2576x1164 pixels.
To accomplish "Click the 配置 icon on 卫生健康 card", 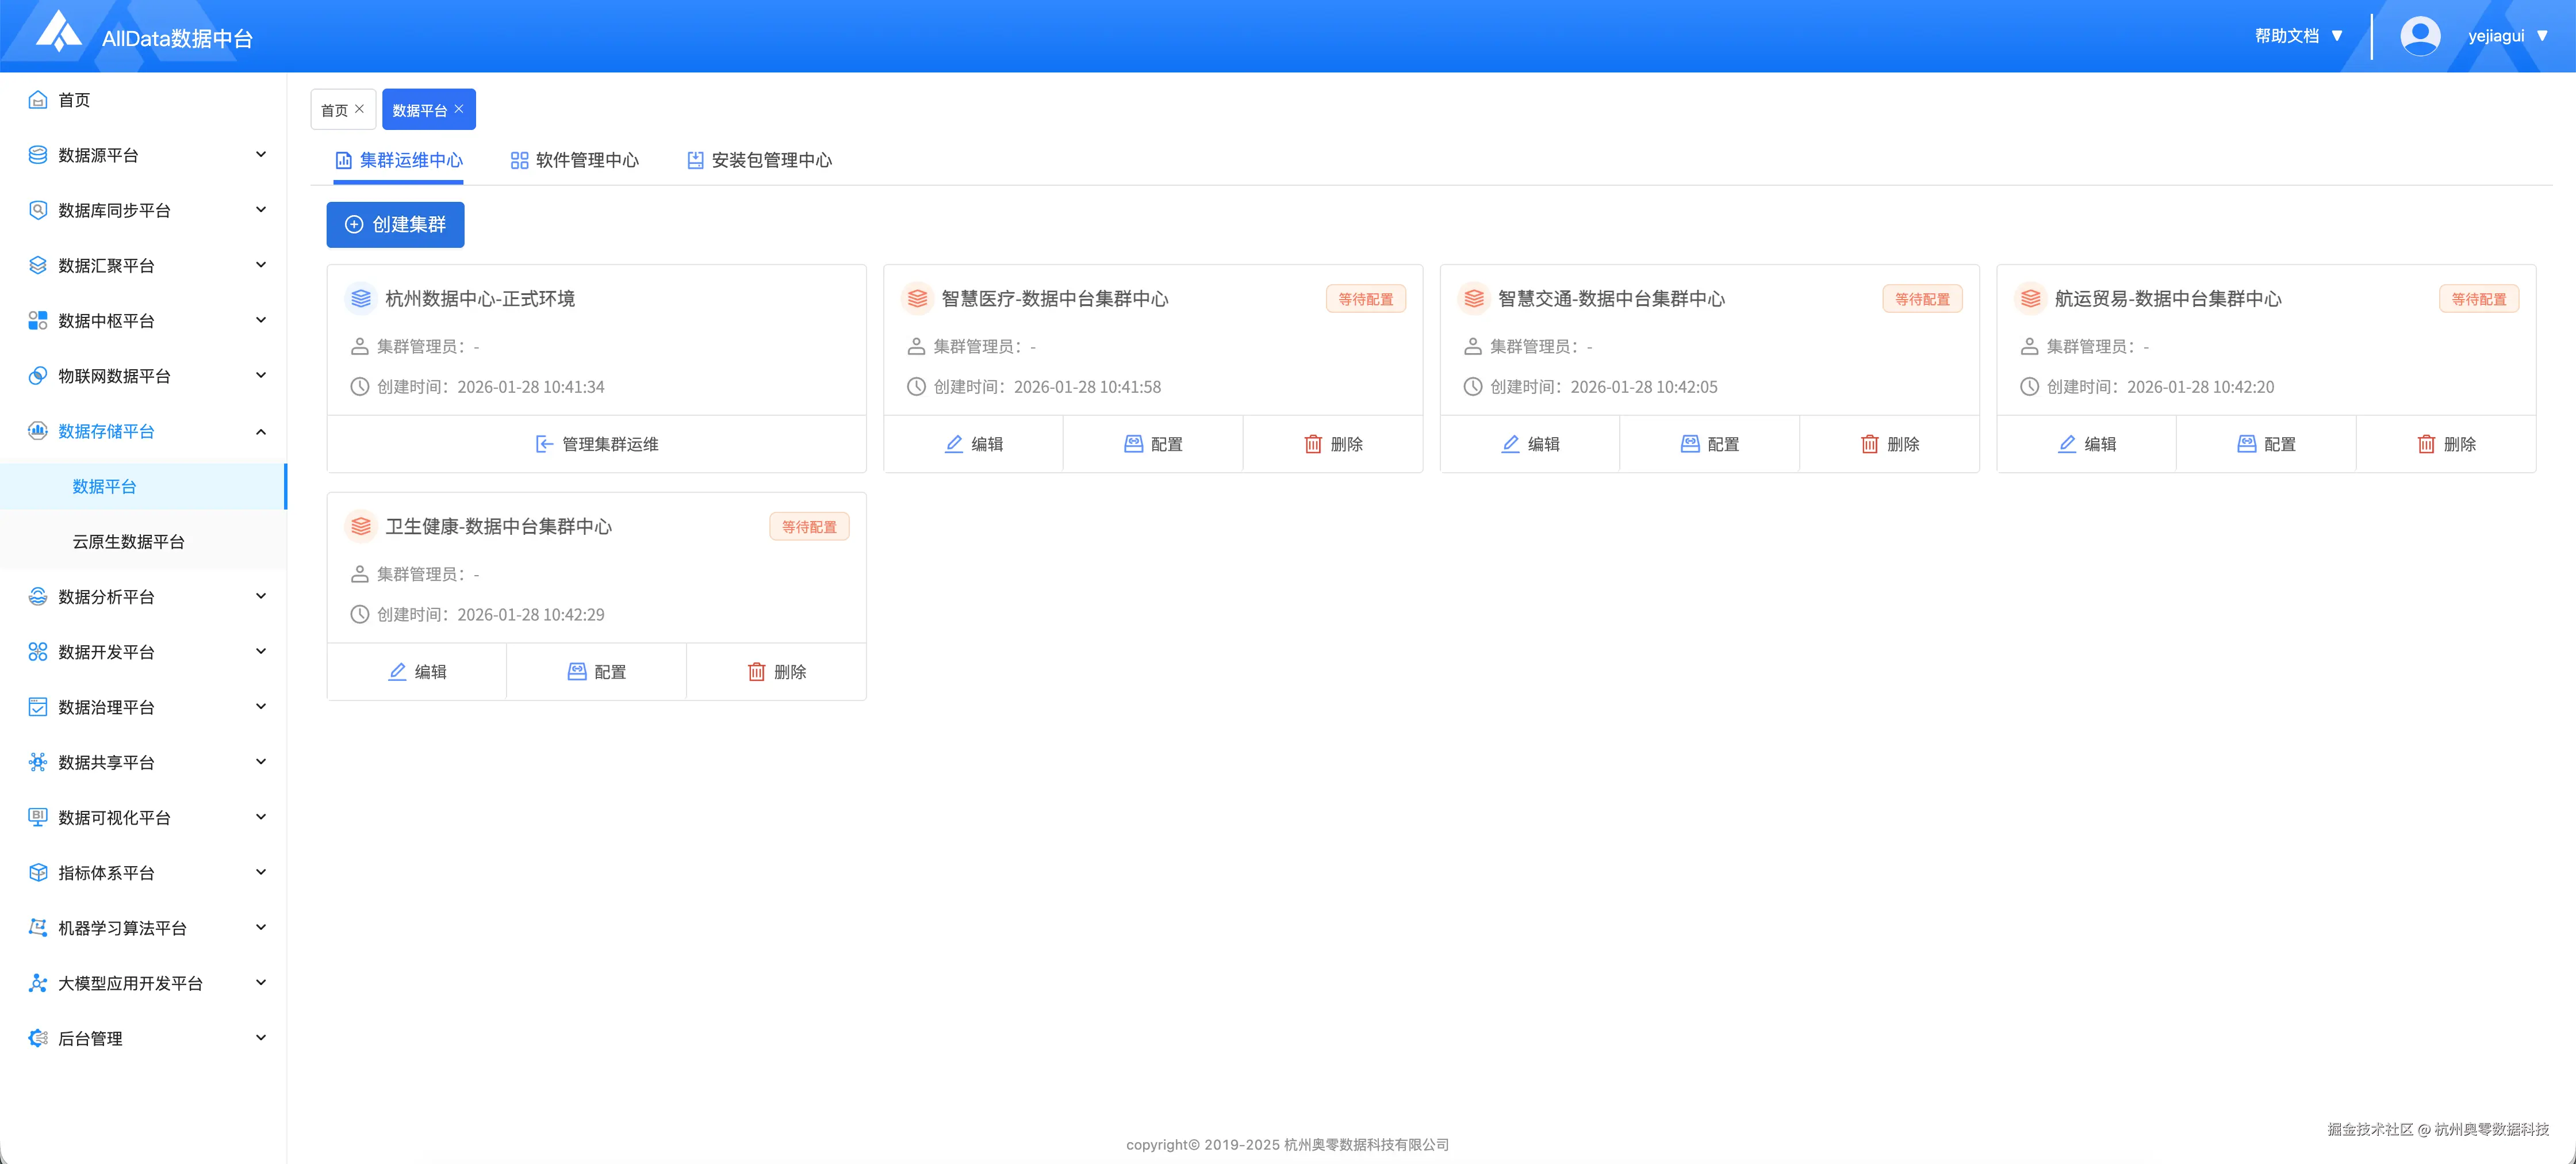I will tap(576, 671).
